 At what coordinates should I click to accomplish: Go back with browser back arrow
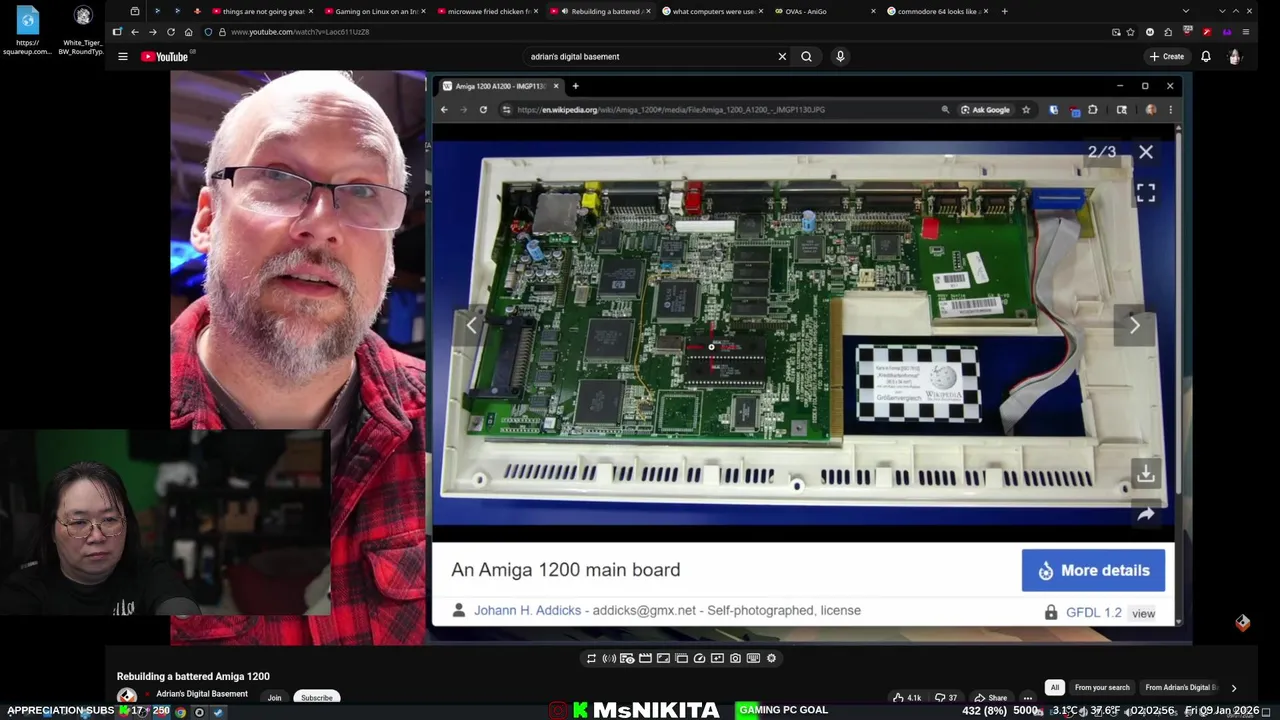click(x=135, y=32)
